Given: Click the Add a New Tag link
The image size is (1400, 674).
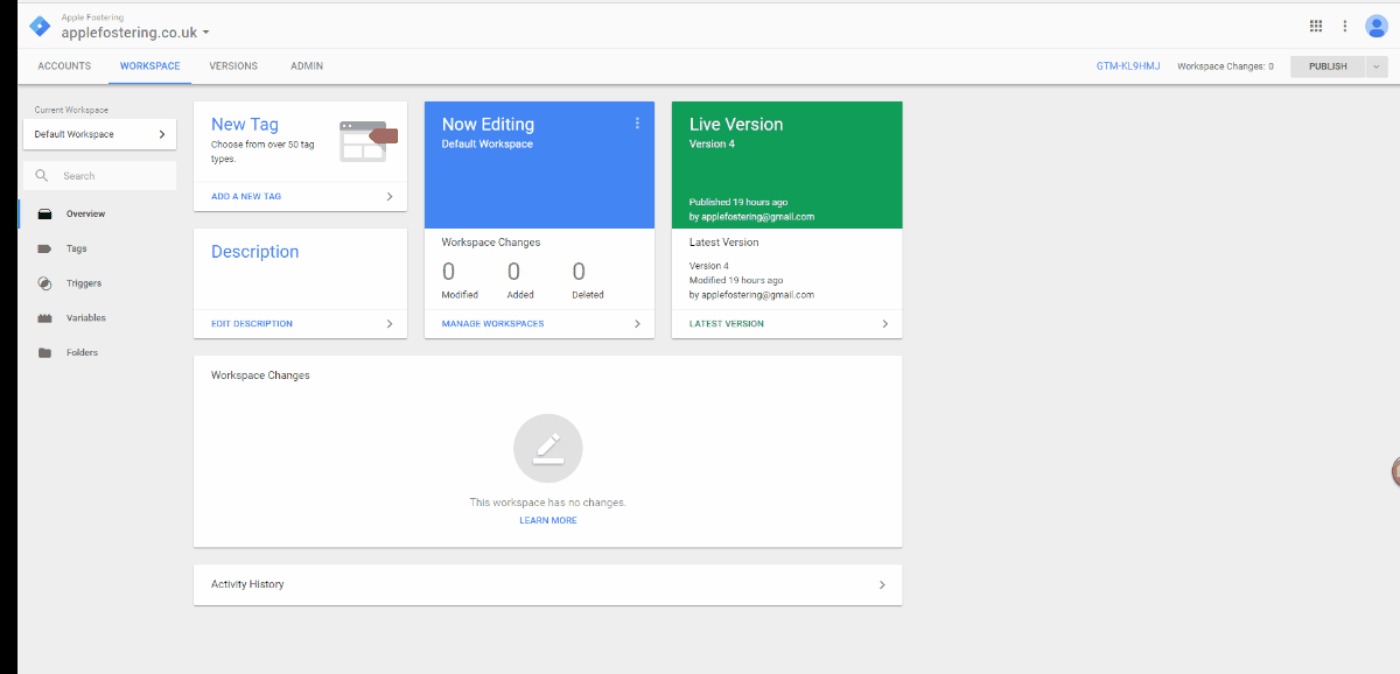Looking at the screenshot, I should (x=246, y=197).
